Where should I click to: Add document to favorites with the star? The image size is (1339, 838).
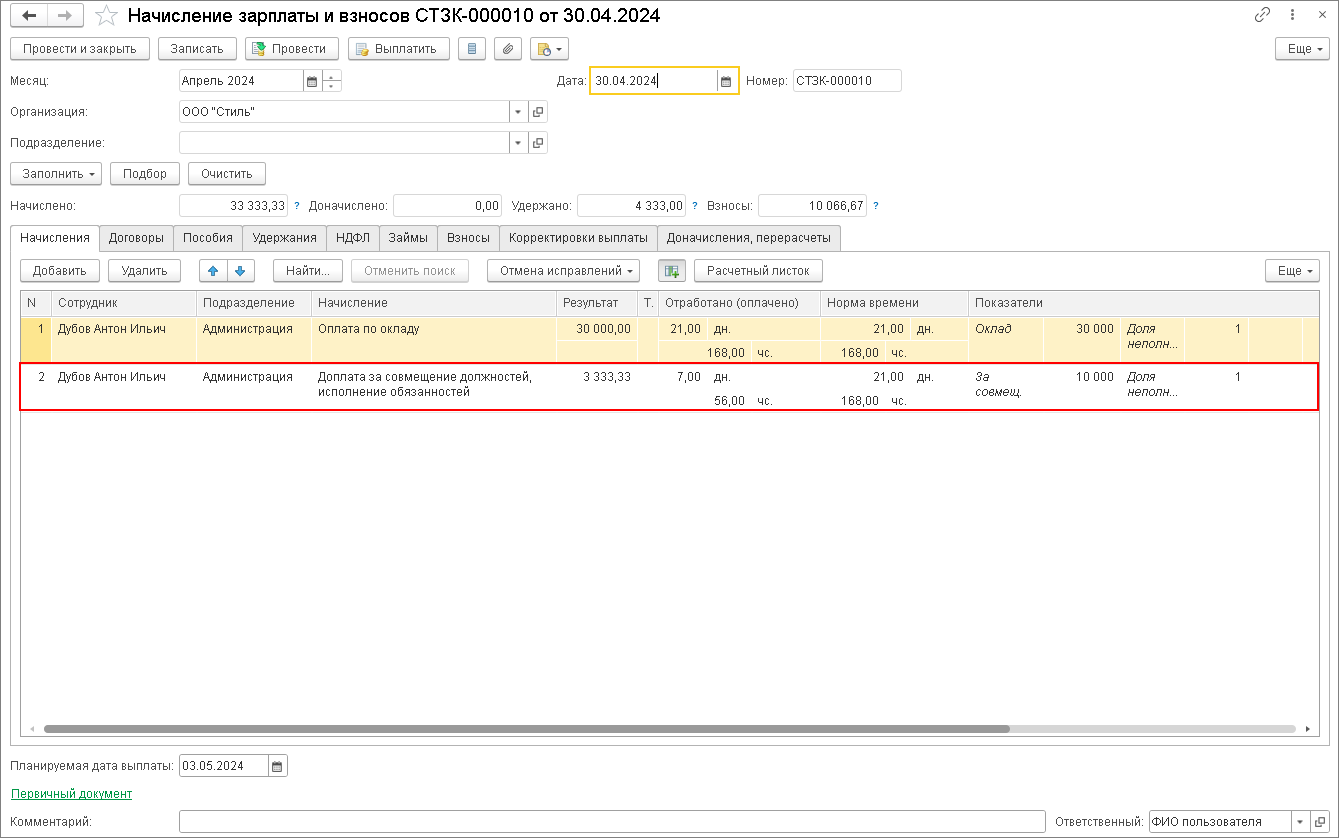(105, 16)
